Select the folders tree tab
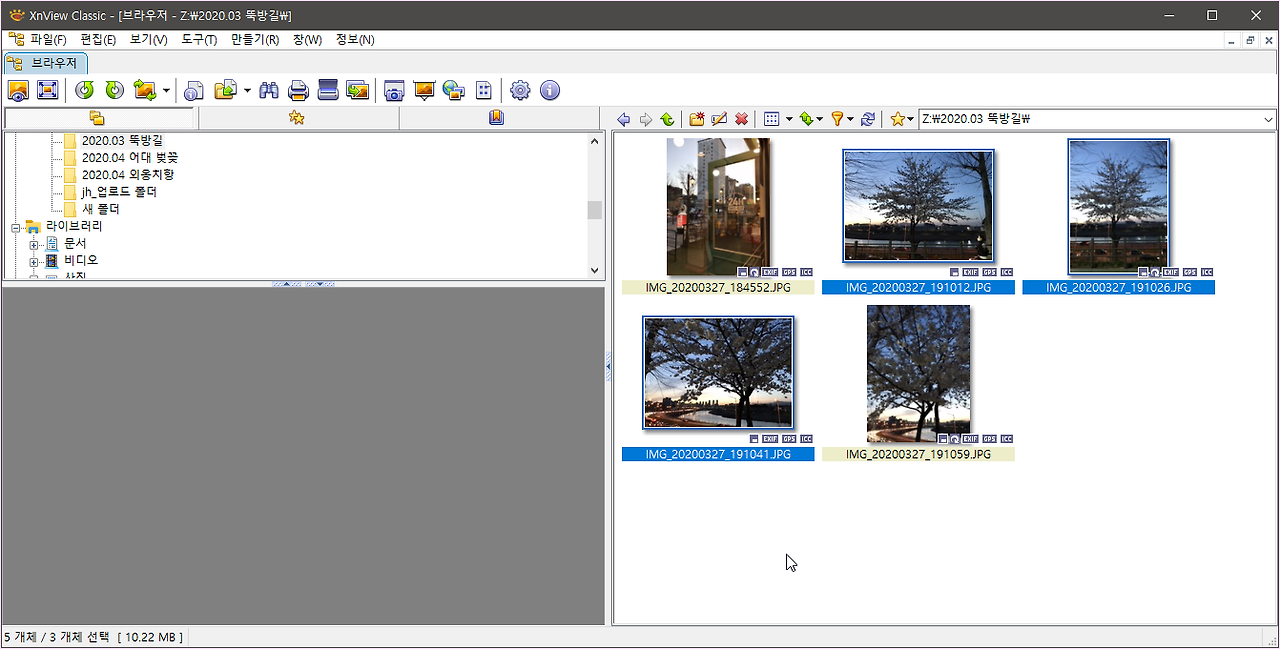 pos(97,118)
